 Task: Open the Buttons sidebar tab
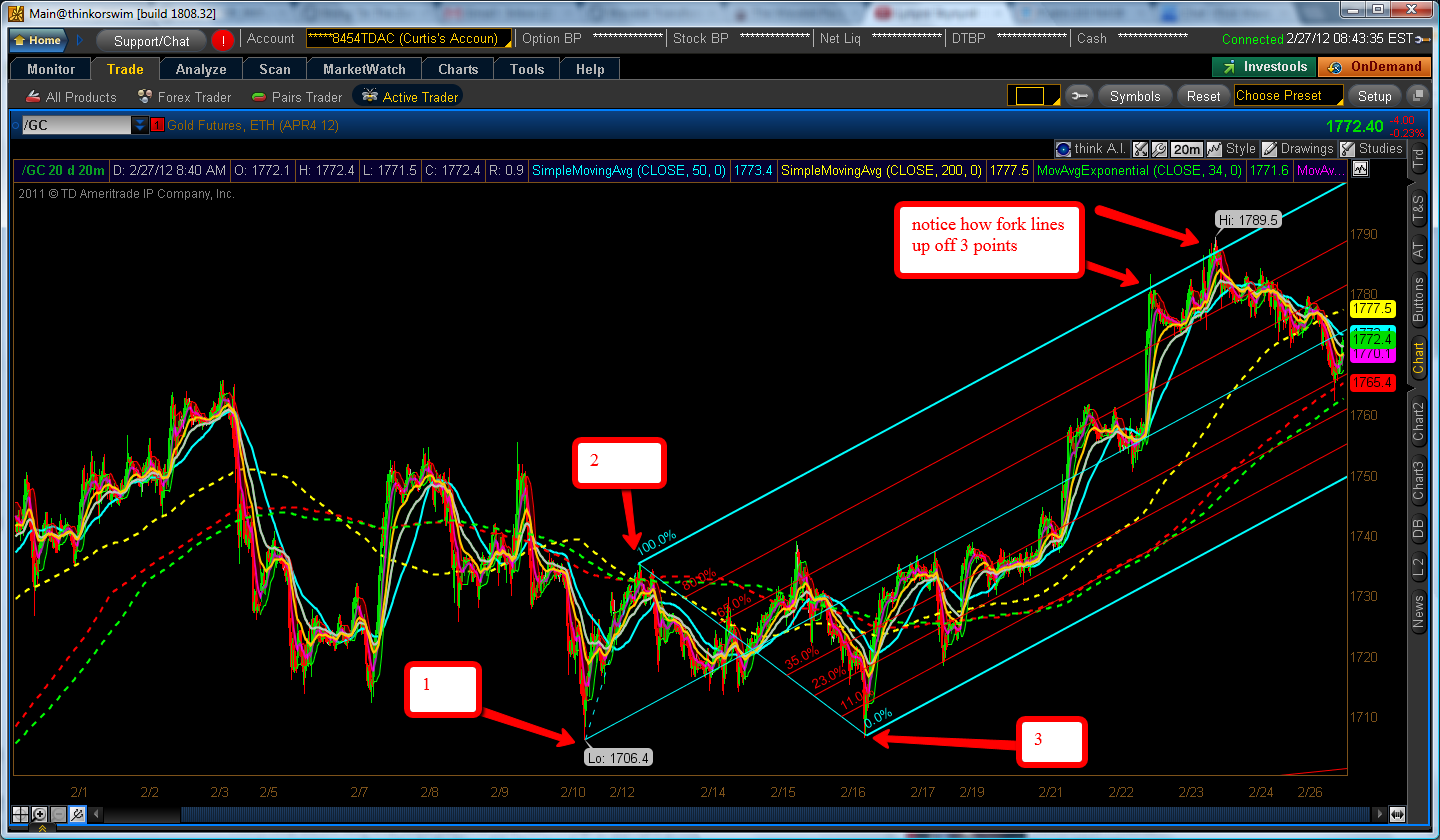[1417, 299]
